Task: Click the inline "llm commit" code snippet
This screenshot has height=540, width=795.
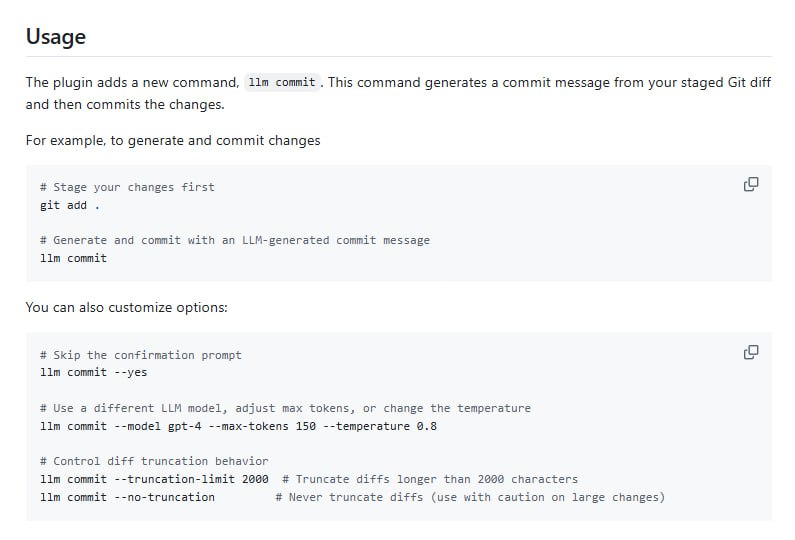Action: click(x=284, y=83)
